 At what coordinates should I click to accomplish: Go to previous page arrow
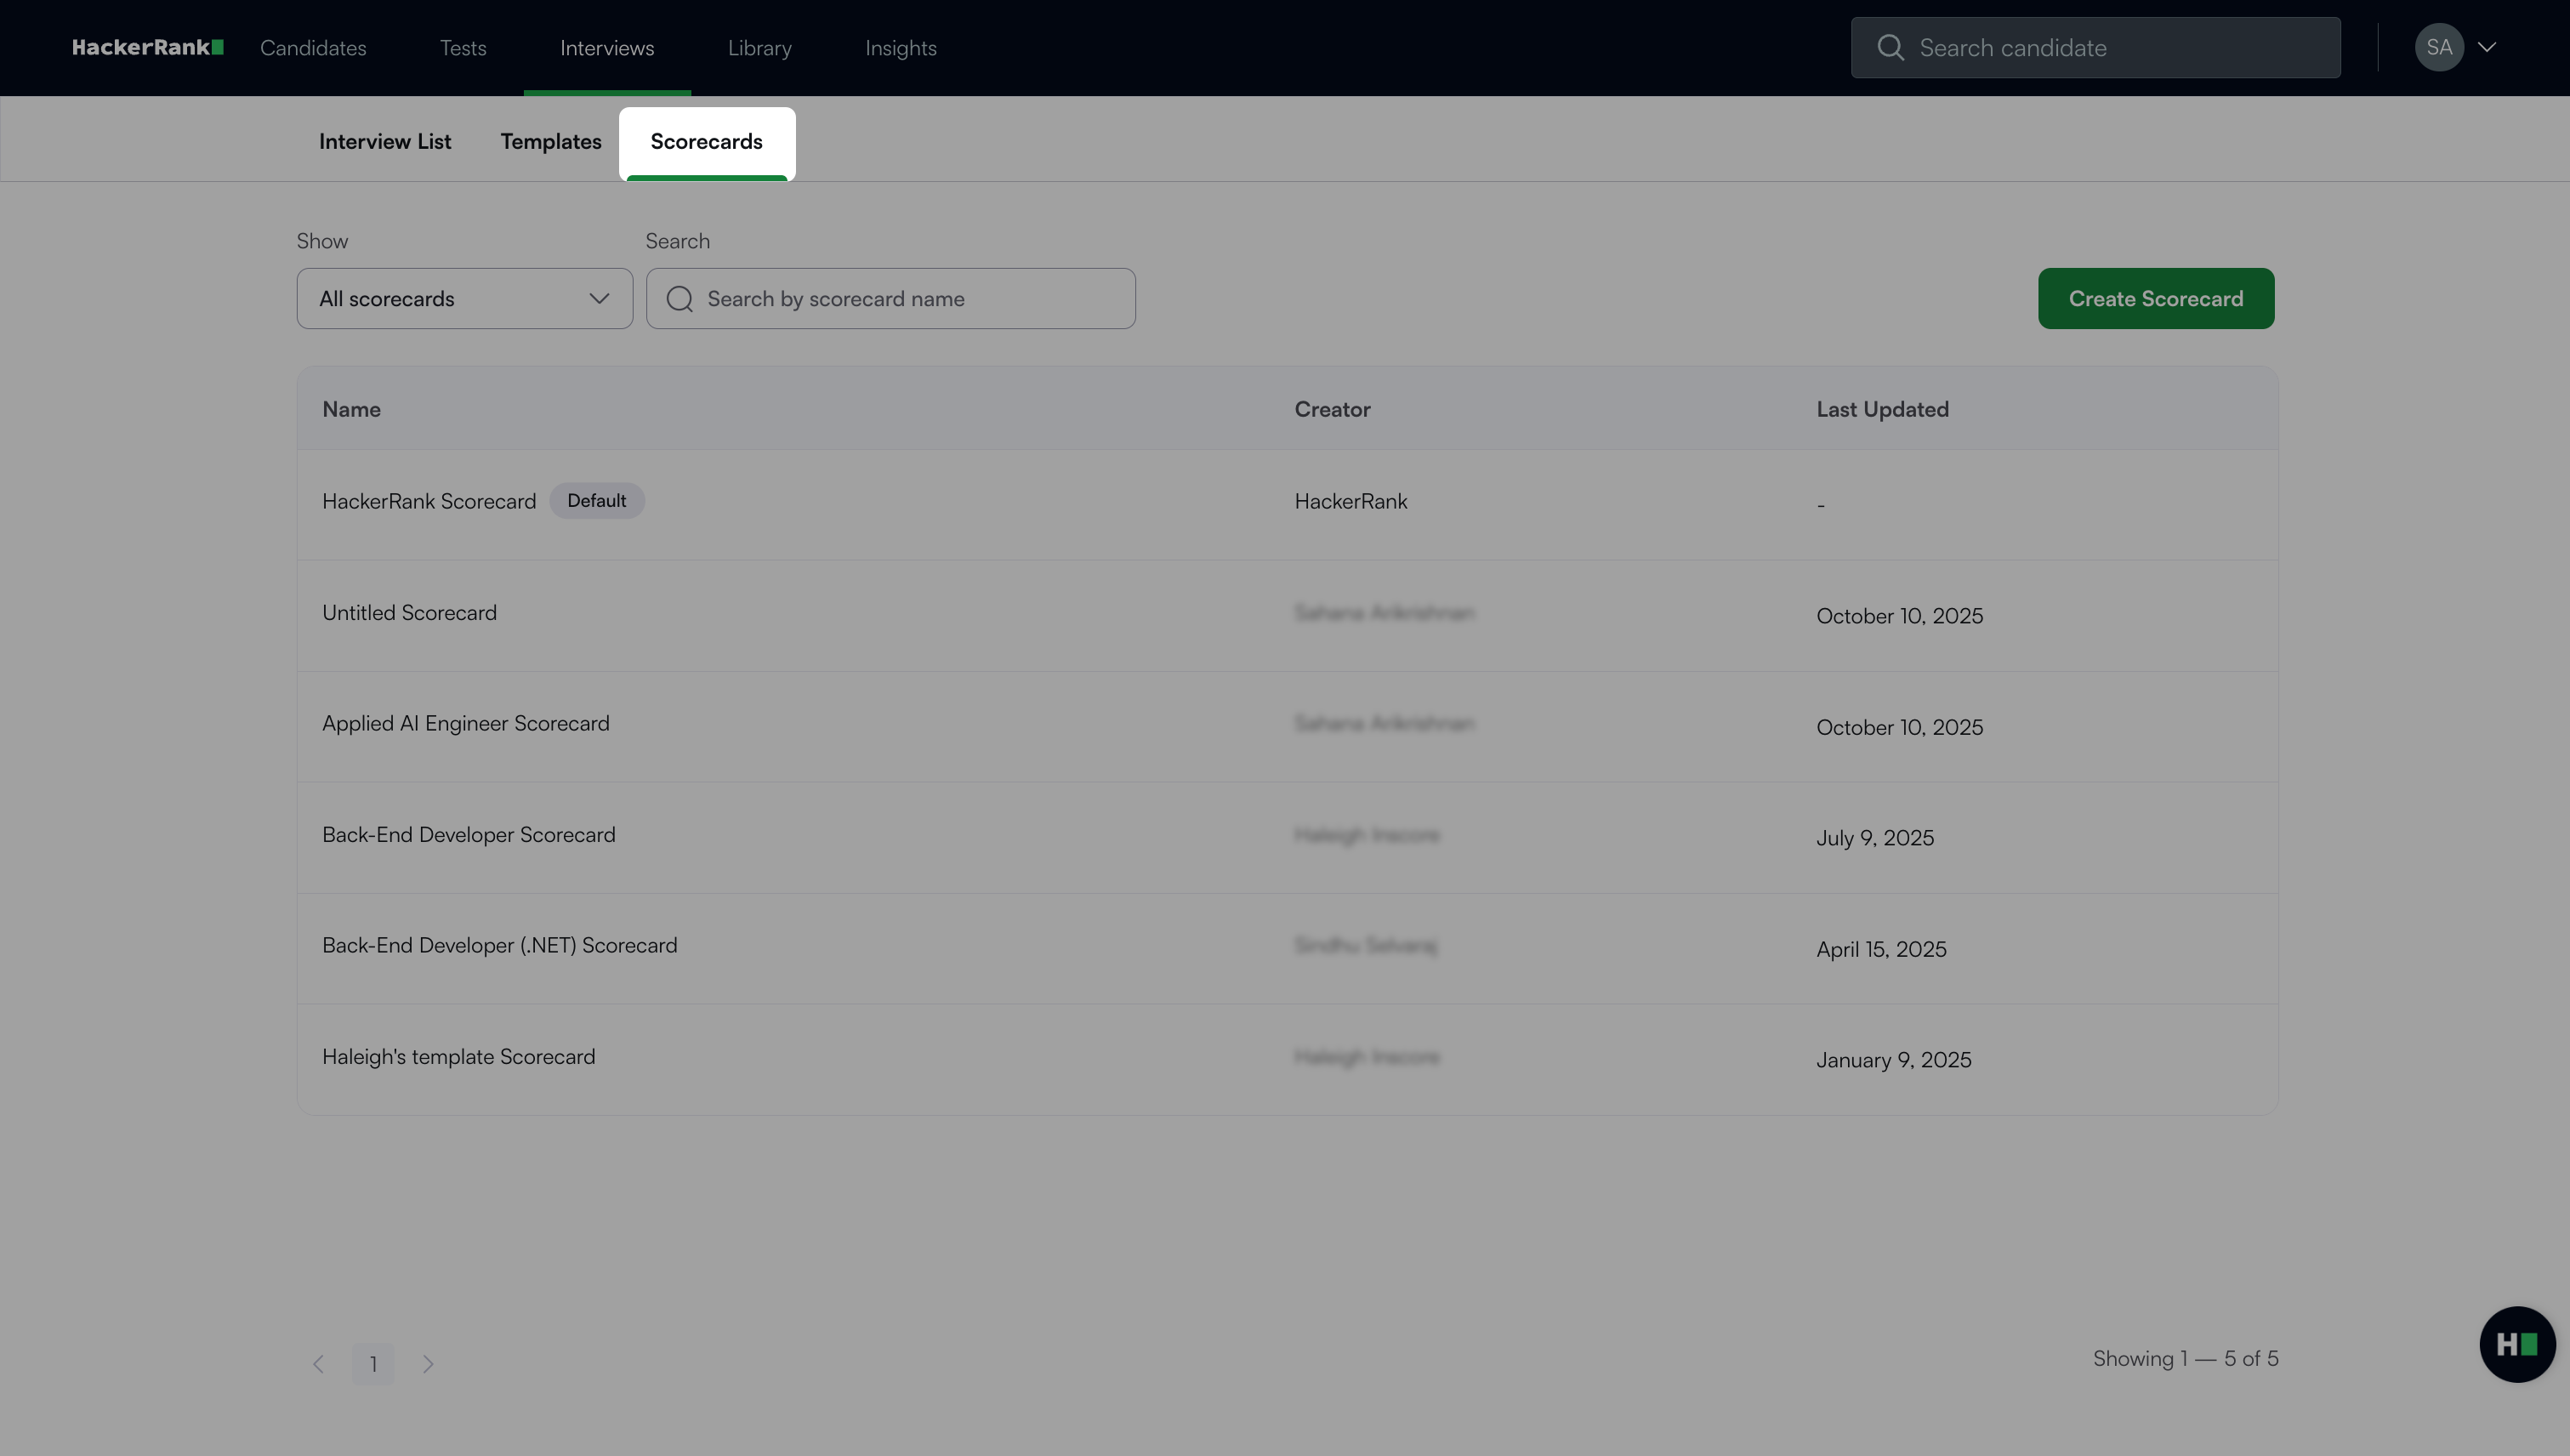318,1364
